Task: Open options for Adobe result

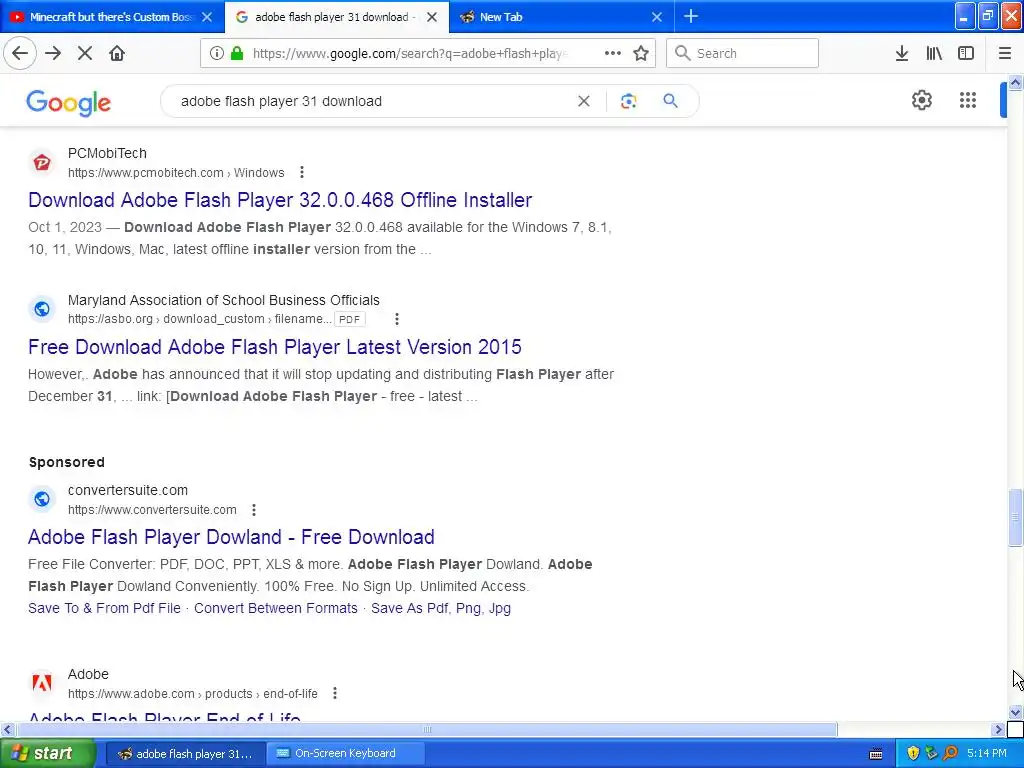Action: pos(335,694)
